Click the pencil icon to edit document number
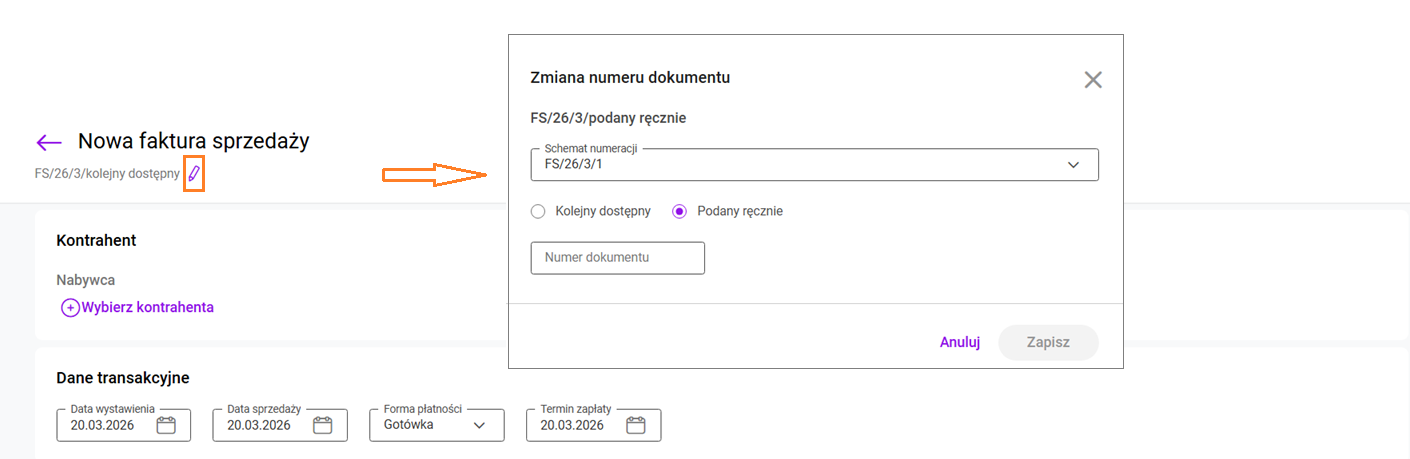The height and width of the screenshot is (459, 1410). pos(194,174)
